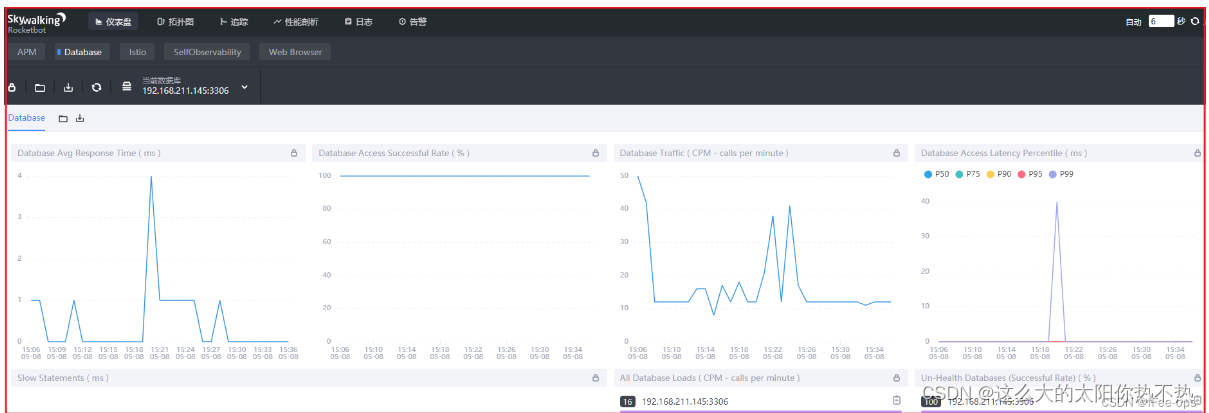Toggle lock on Database Access Latency Percentile panel
The width and height of the screenshot is (1209, 413).
1198,153
